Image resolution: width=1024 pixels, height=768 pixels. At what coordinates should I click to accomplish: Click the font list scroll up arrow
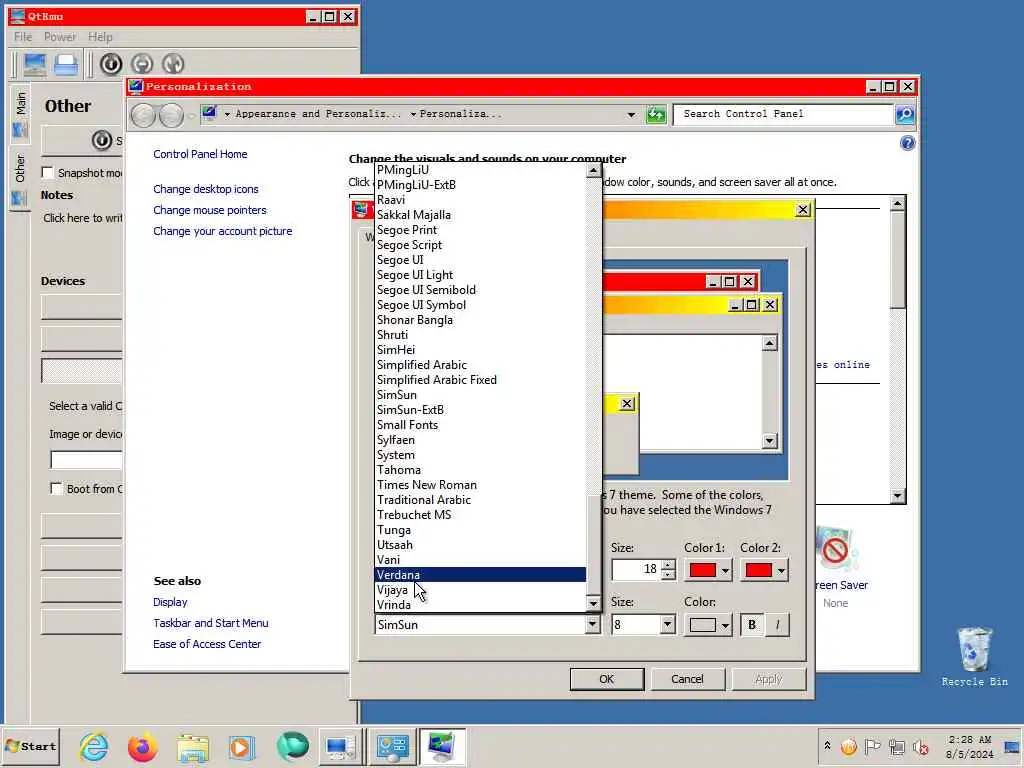pos(593,170)
